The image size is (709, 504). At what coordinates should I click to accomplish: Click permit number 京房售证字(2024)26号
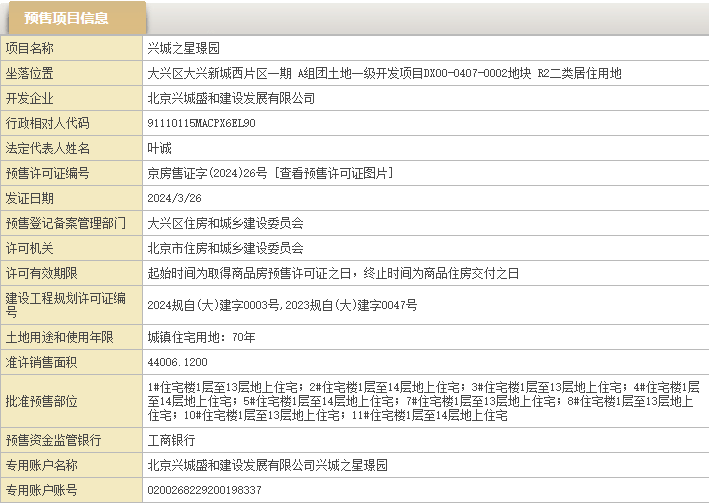pos(205,174)
